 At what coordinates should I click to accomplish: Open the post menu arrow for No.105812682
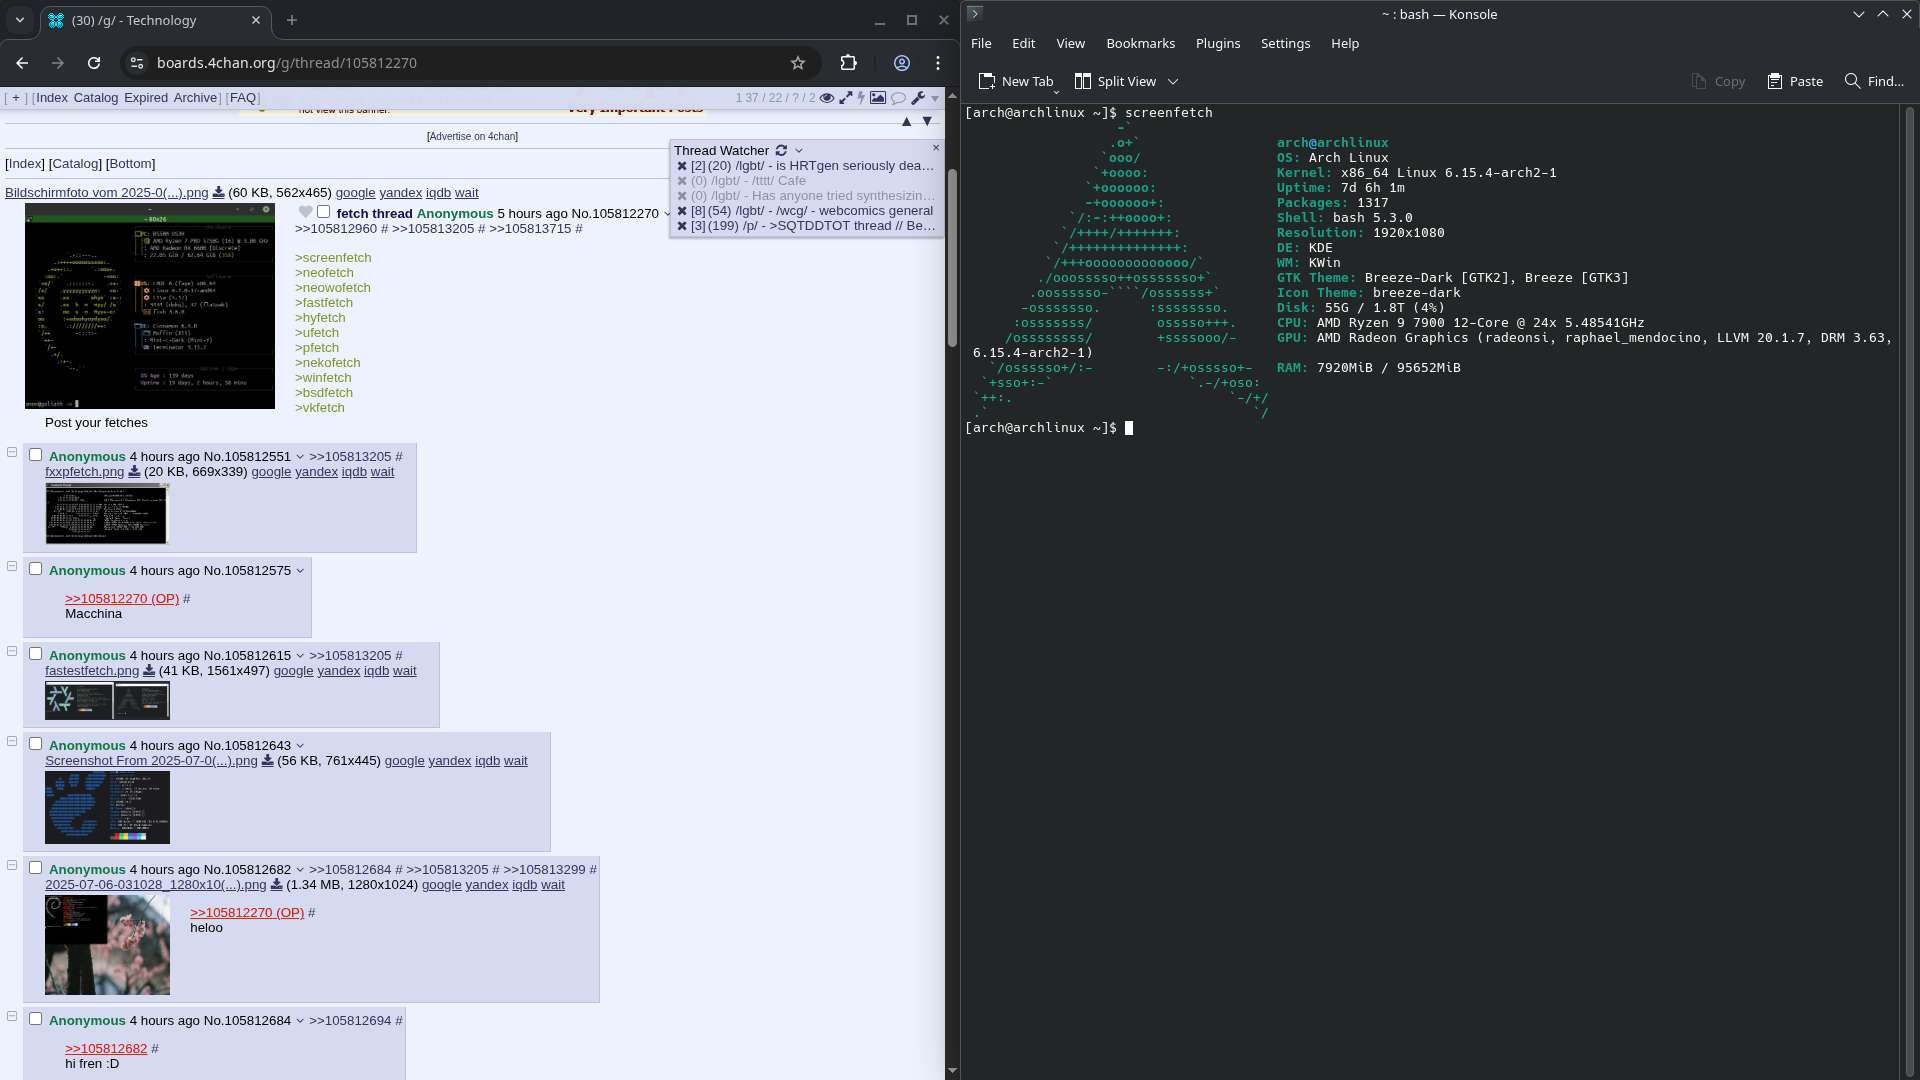click(x=300, y=870)
